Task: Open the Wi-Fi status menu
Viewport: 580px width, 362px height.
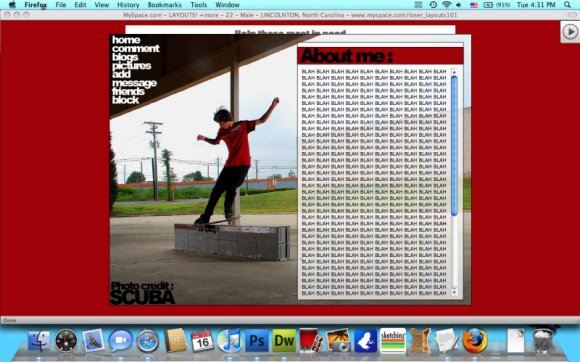Action: tap(446, 5)
